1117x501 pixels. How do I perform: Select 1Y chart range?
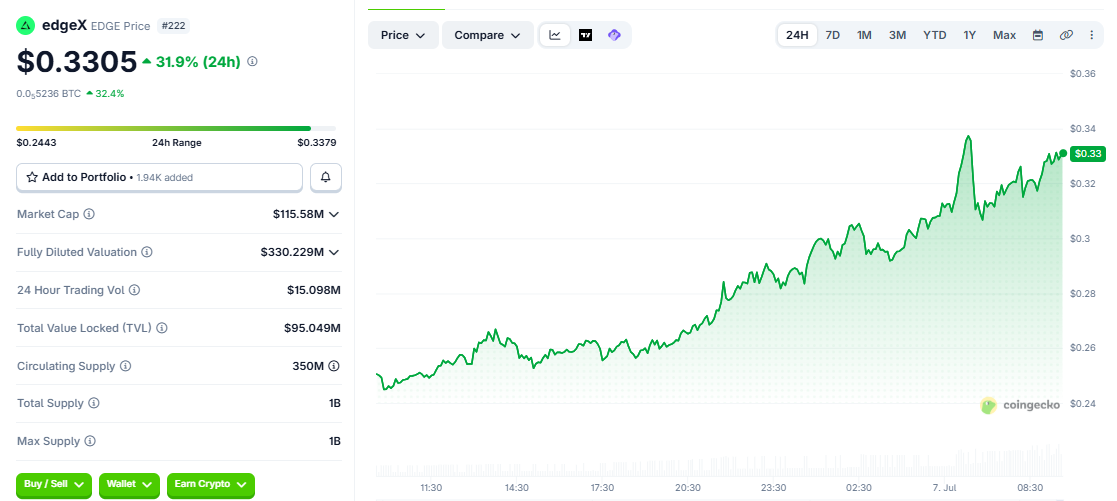tap(970, 35)
